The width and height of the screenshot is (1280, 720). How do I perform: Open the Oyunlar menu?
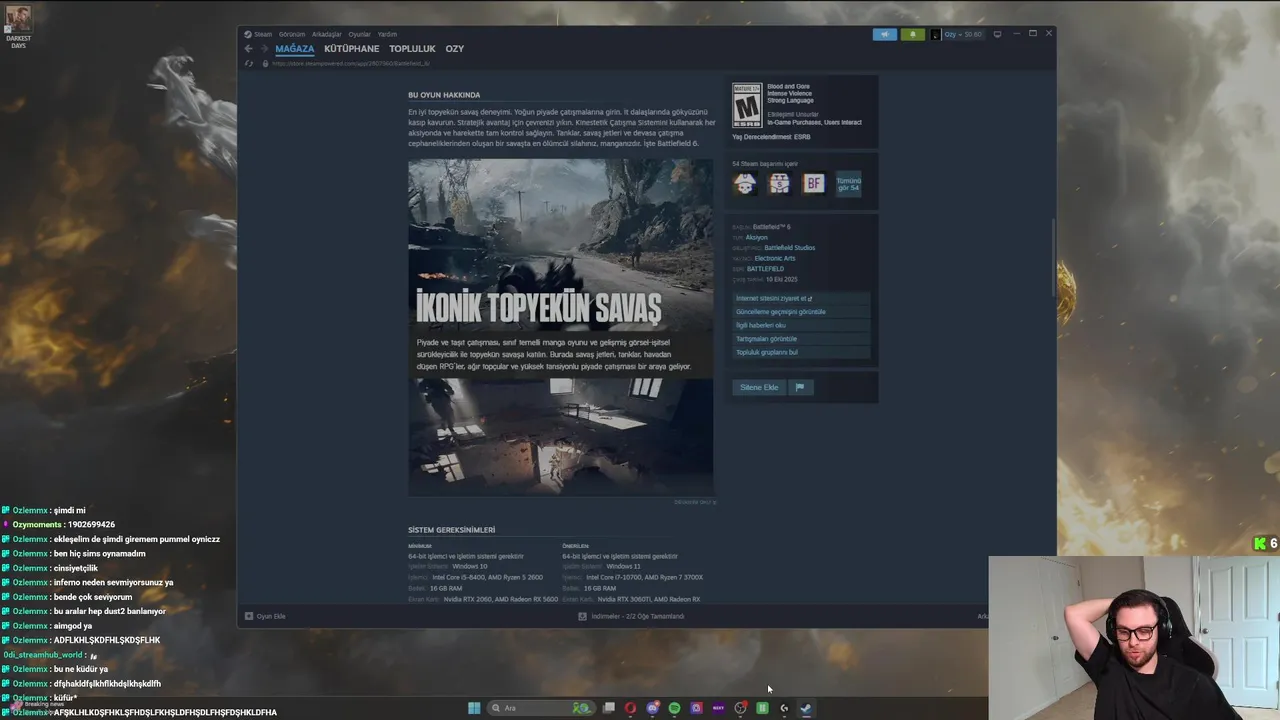359,34
